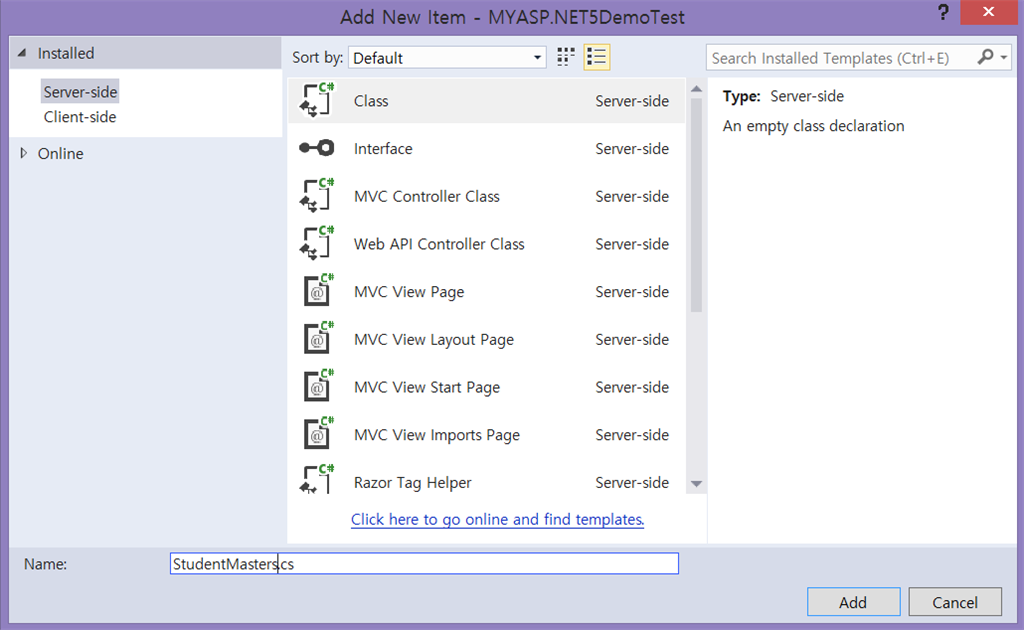Select the MVC View Imports Page icon

tap(317, 435)
